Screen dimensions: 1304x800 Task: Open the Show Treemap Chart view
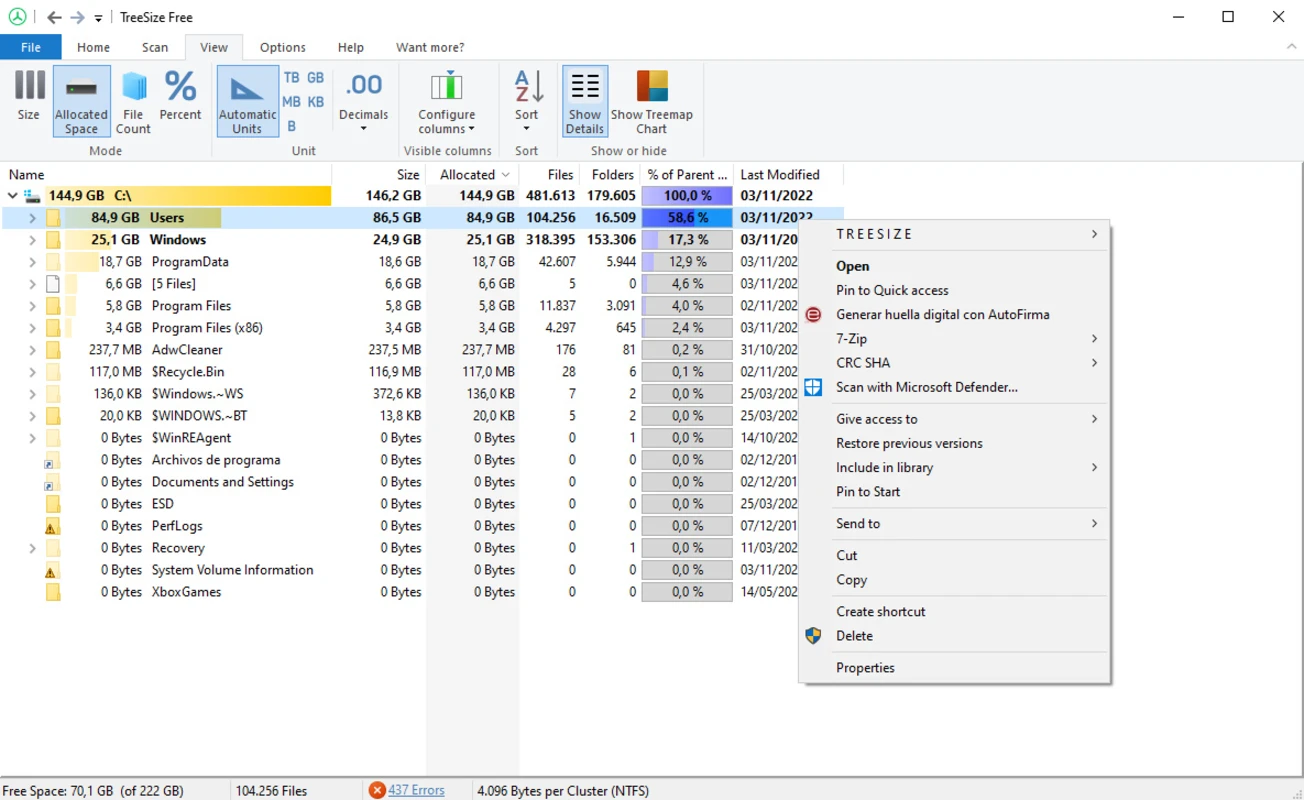(x=652, y=98)
